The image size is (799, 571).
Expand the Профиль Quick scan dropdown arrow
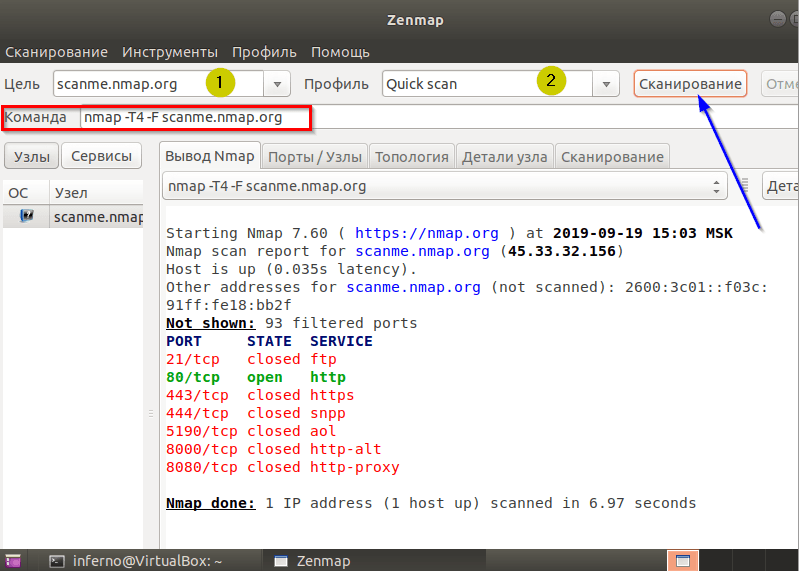[606, 84]
